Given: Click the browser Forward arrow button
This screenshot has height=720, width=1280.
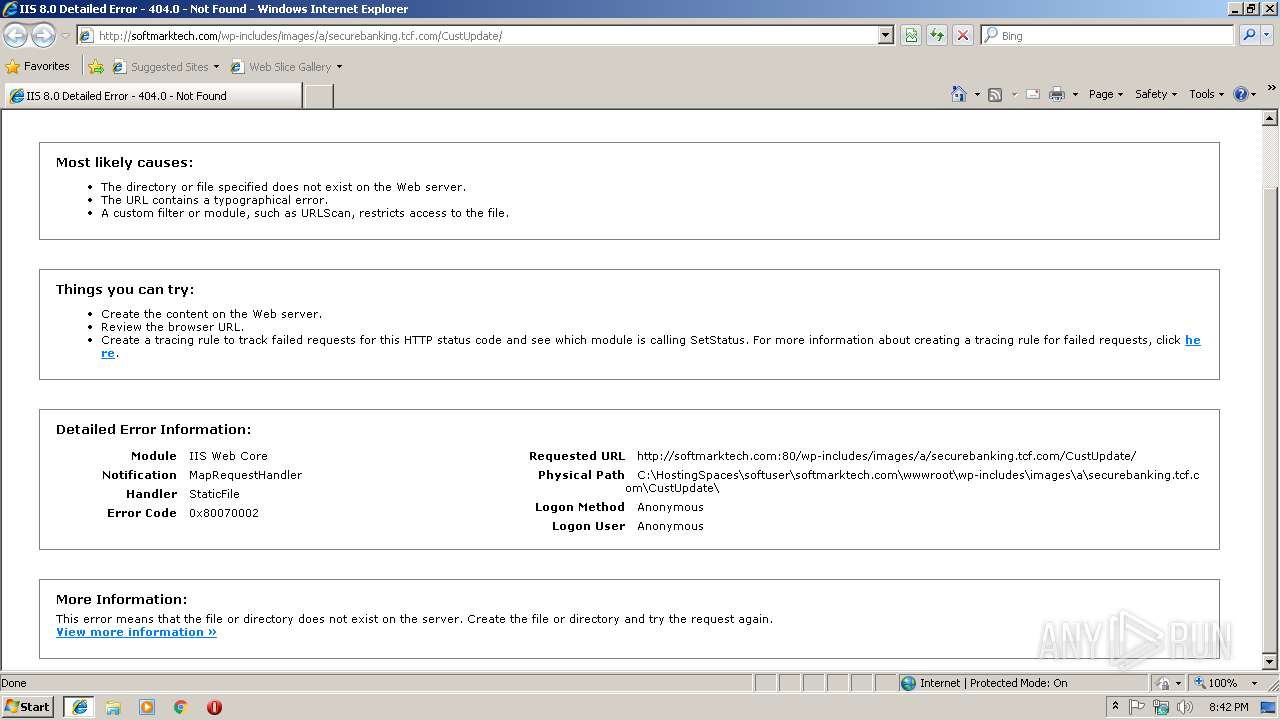Looking at the screenshot, I should click(43, 36).
